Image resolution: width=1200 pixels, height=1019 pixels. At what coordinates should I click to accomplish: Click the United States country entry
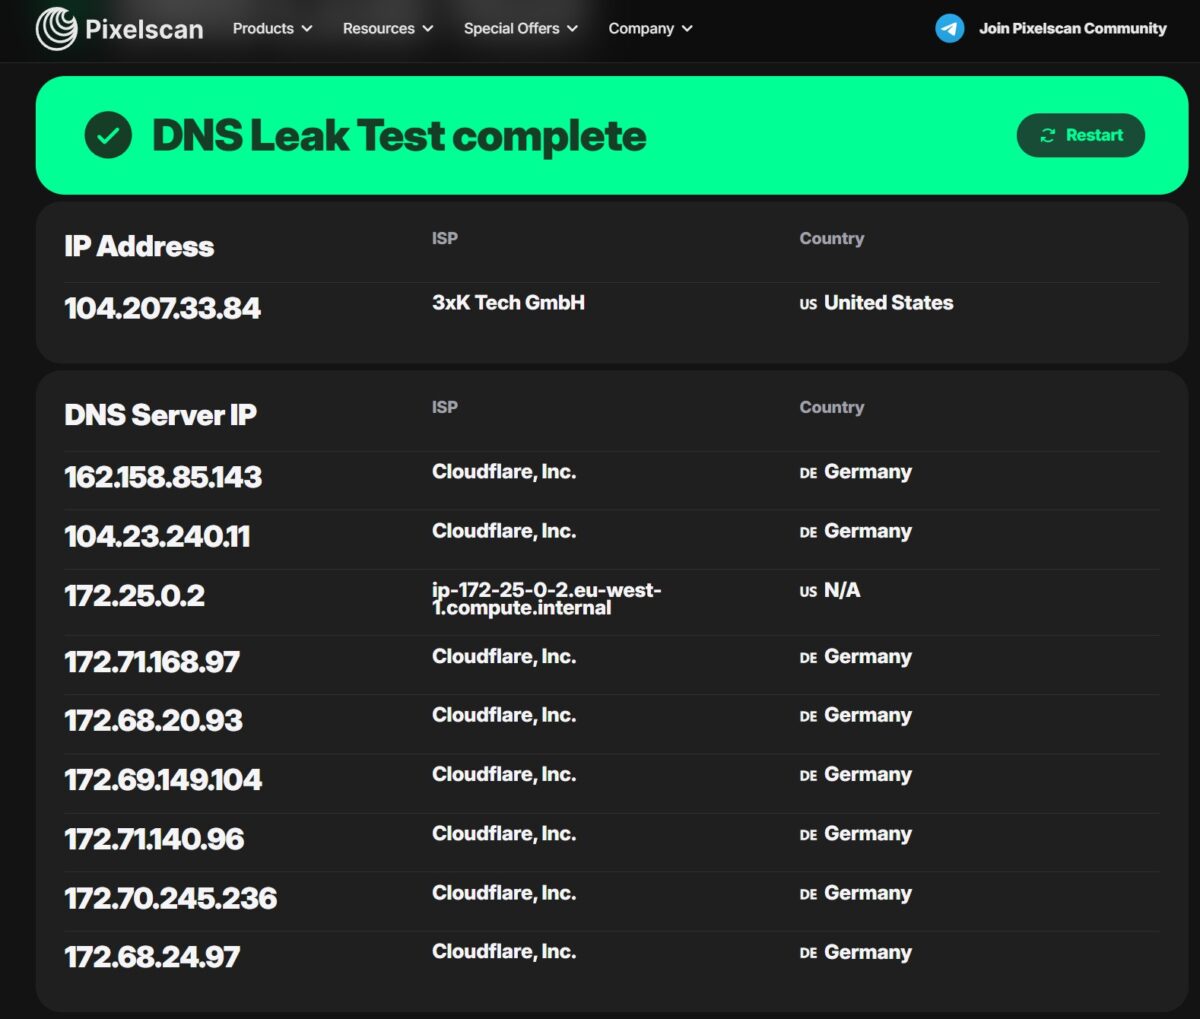(x=888, y=302)
